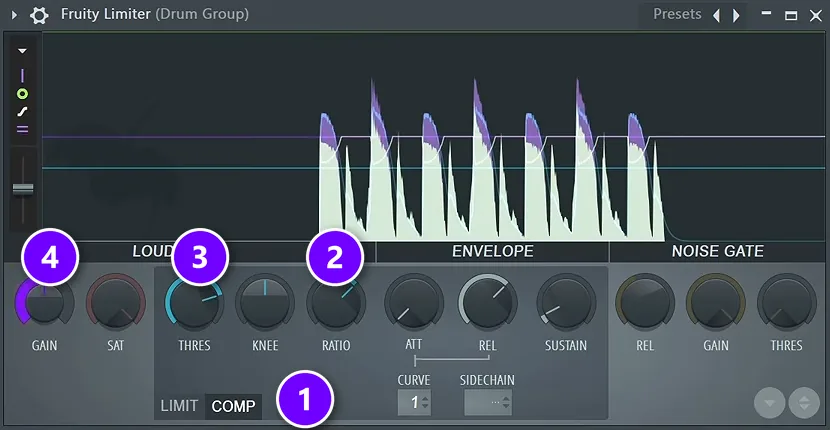Increase SIDECHAIN with its up arrow

point(507,397)
